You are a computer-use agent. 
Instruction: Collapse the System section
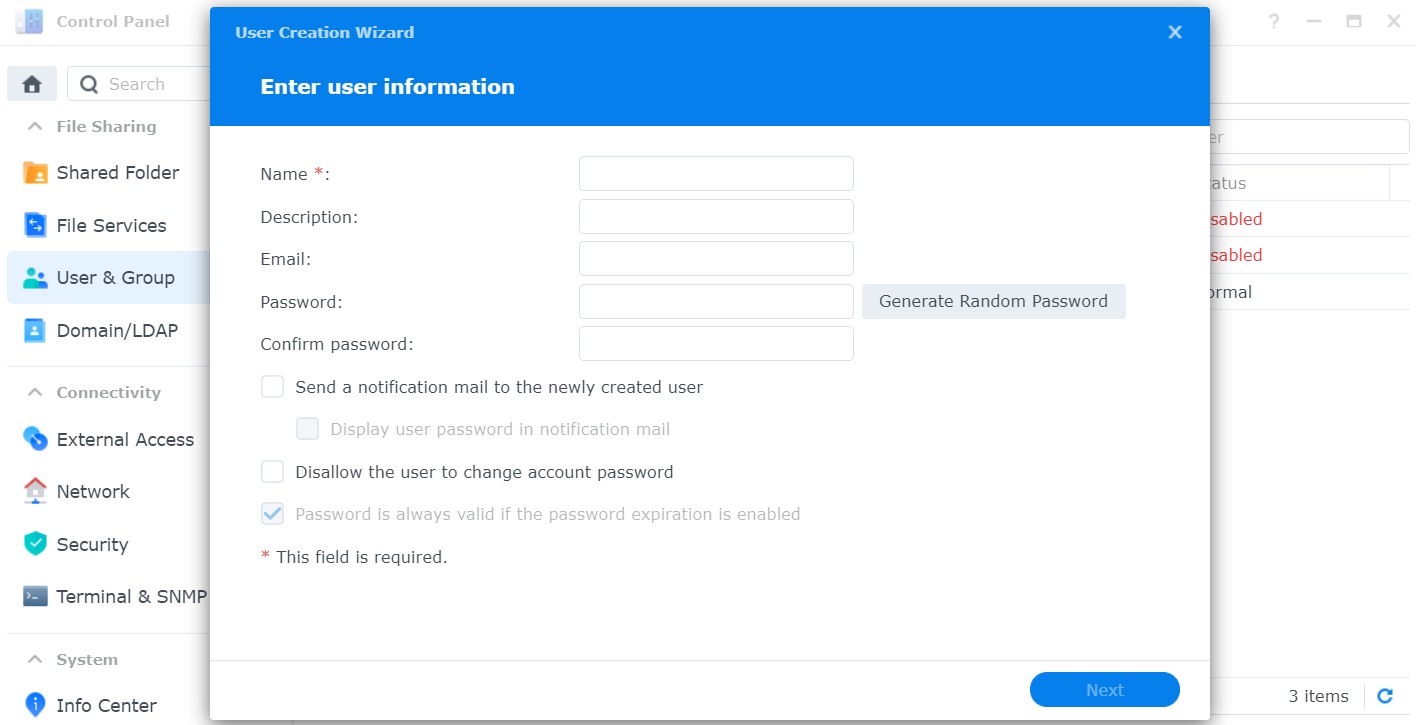tap(35, 659)
